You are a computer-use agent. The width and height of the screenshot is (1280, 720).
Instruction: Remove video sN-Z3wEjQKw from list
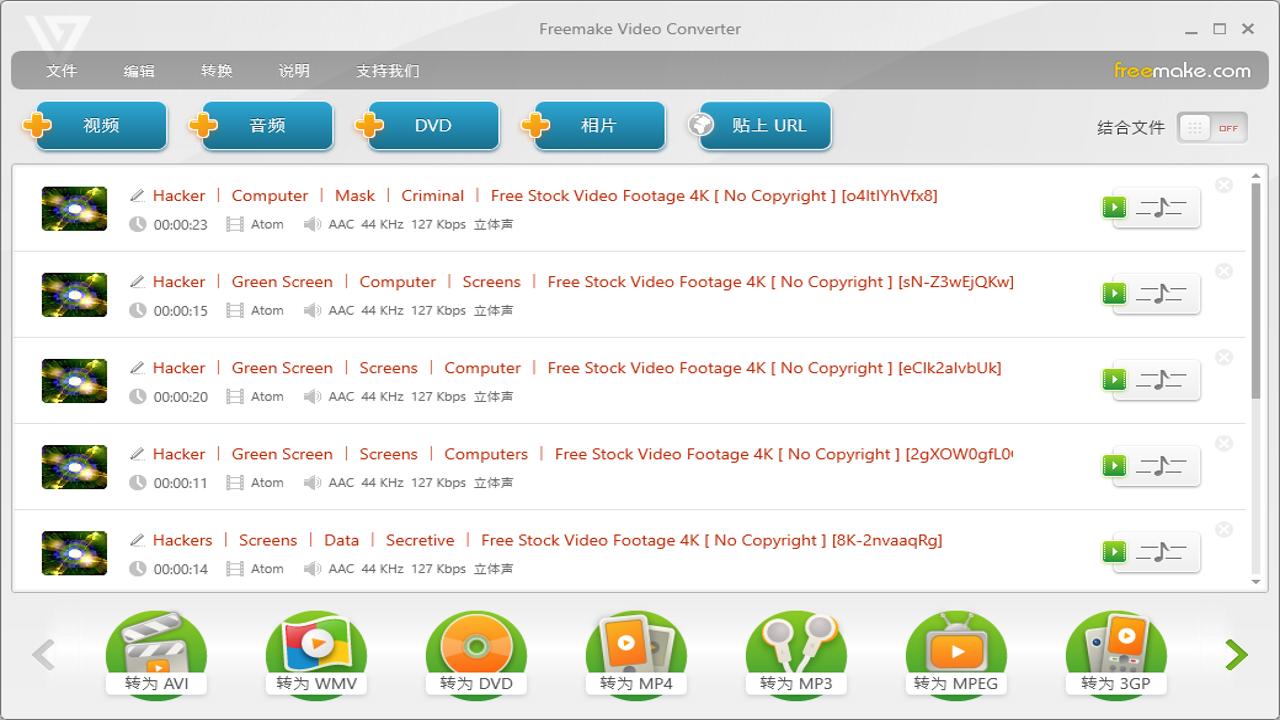tap(1224, 271)
